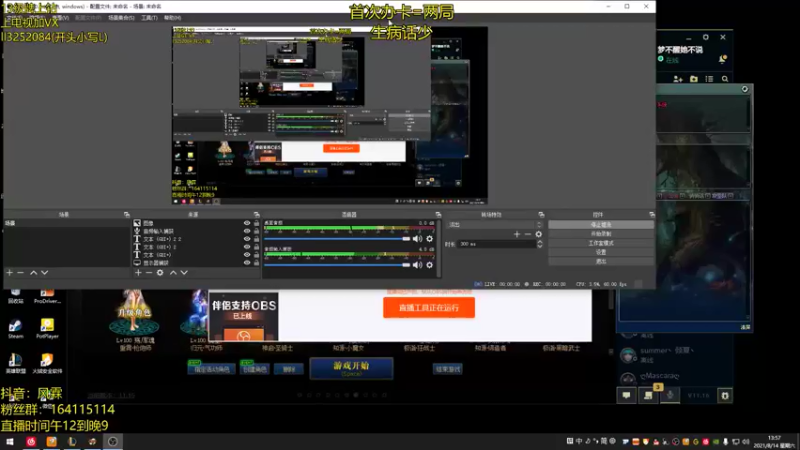Open audio input capture gear in the mixer

click(x=430, y=265)
